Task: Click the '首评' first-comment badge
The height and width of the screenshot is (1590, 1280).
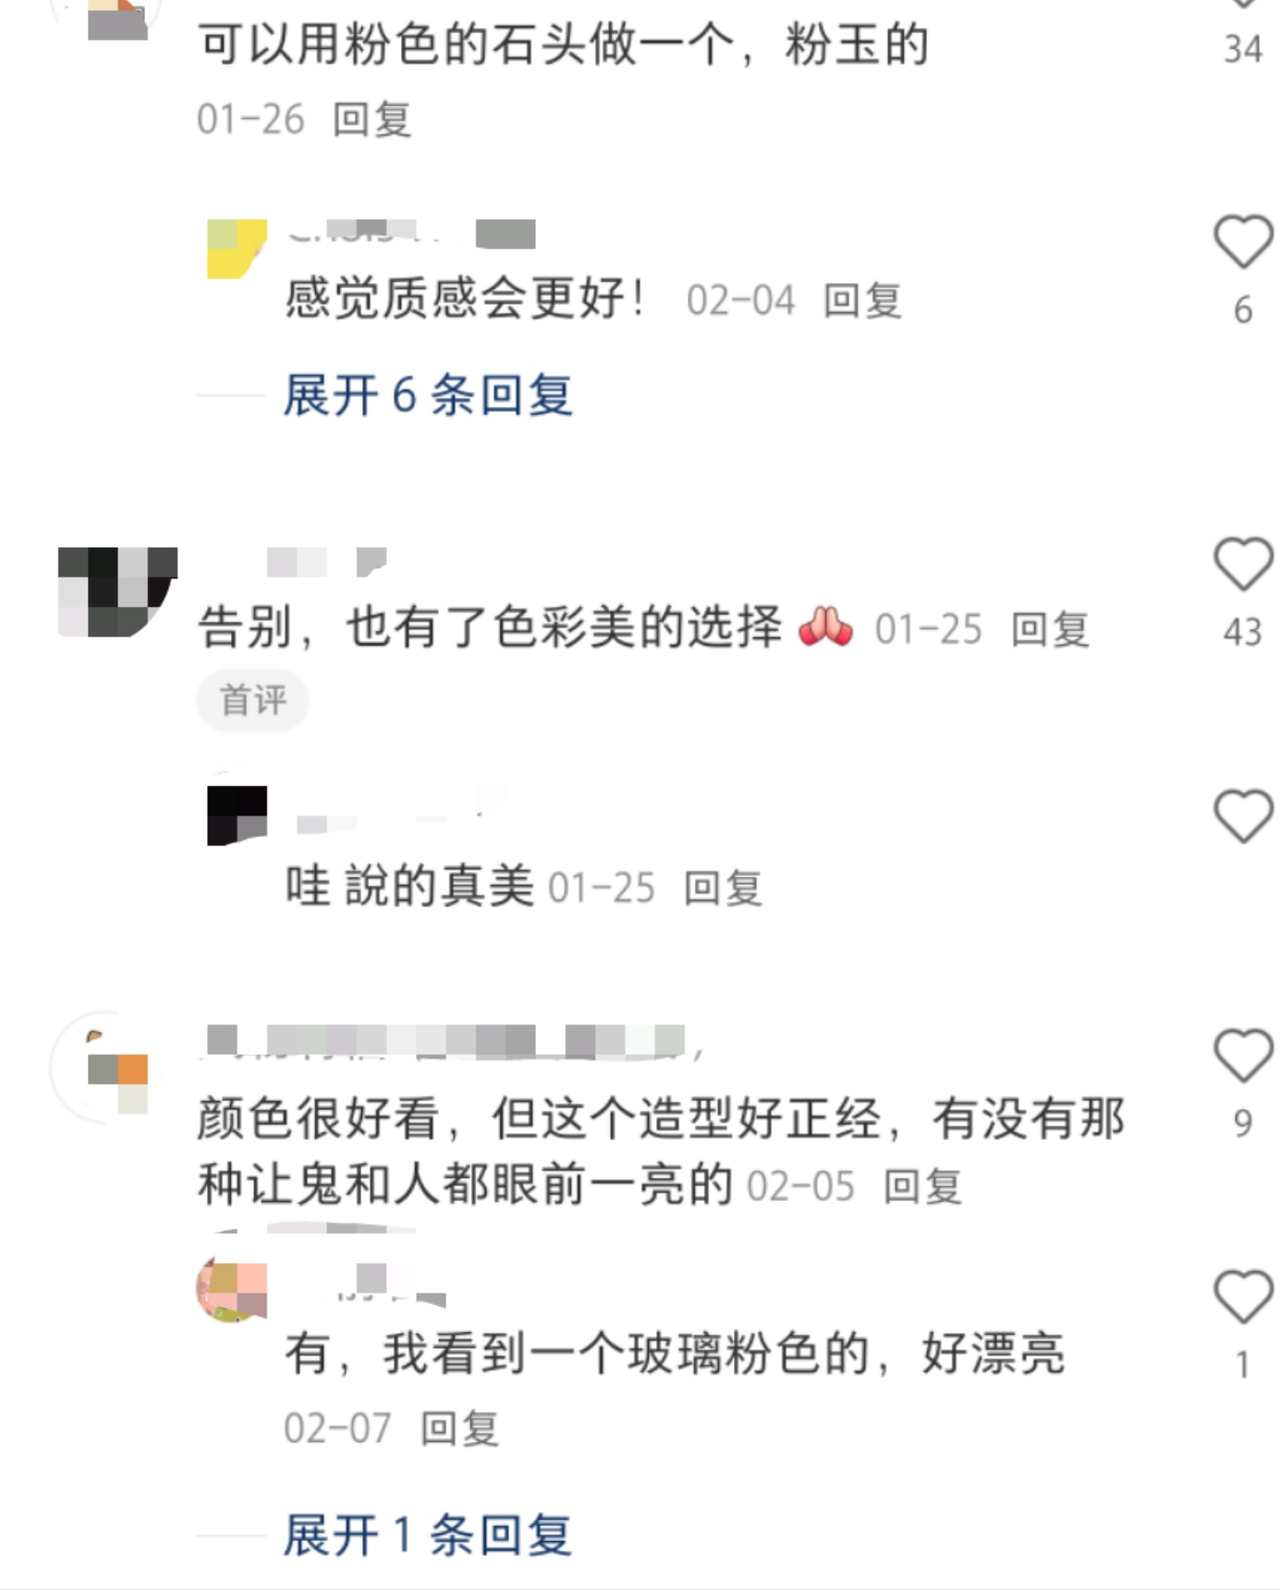Action: [x=253, y=700]
